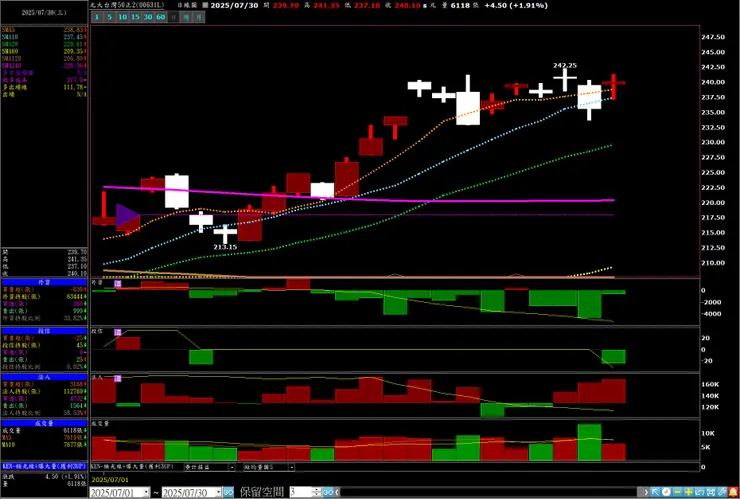Click the drawing tool icon before the bell

point(722,492)
